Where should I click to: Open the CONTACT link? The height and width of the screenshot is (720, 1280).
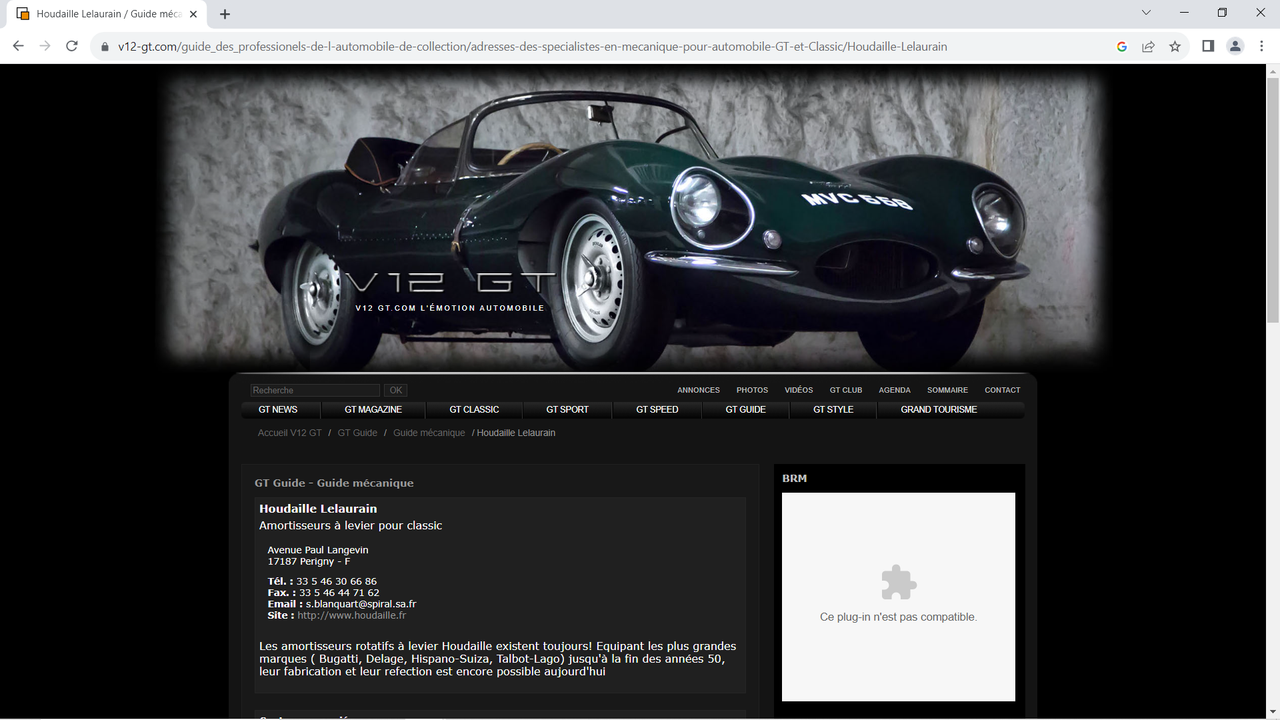point(1002,390)
